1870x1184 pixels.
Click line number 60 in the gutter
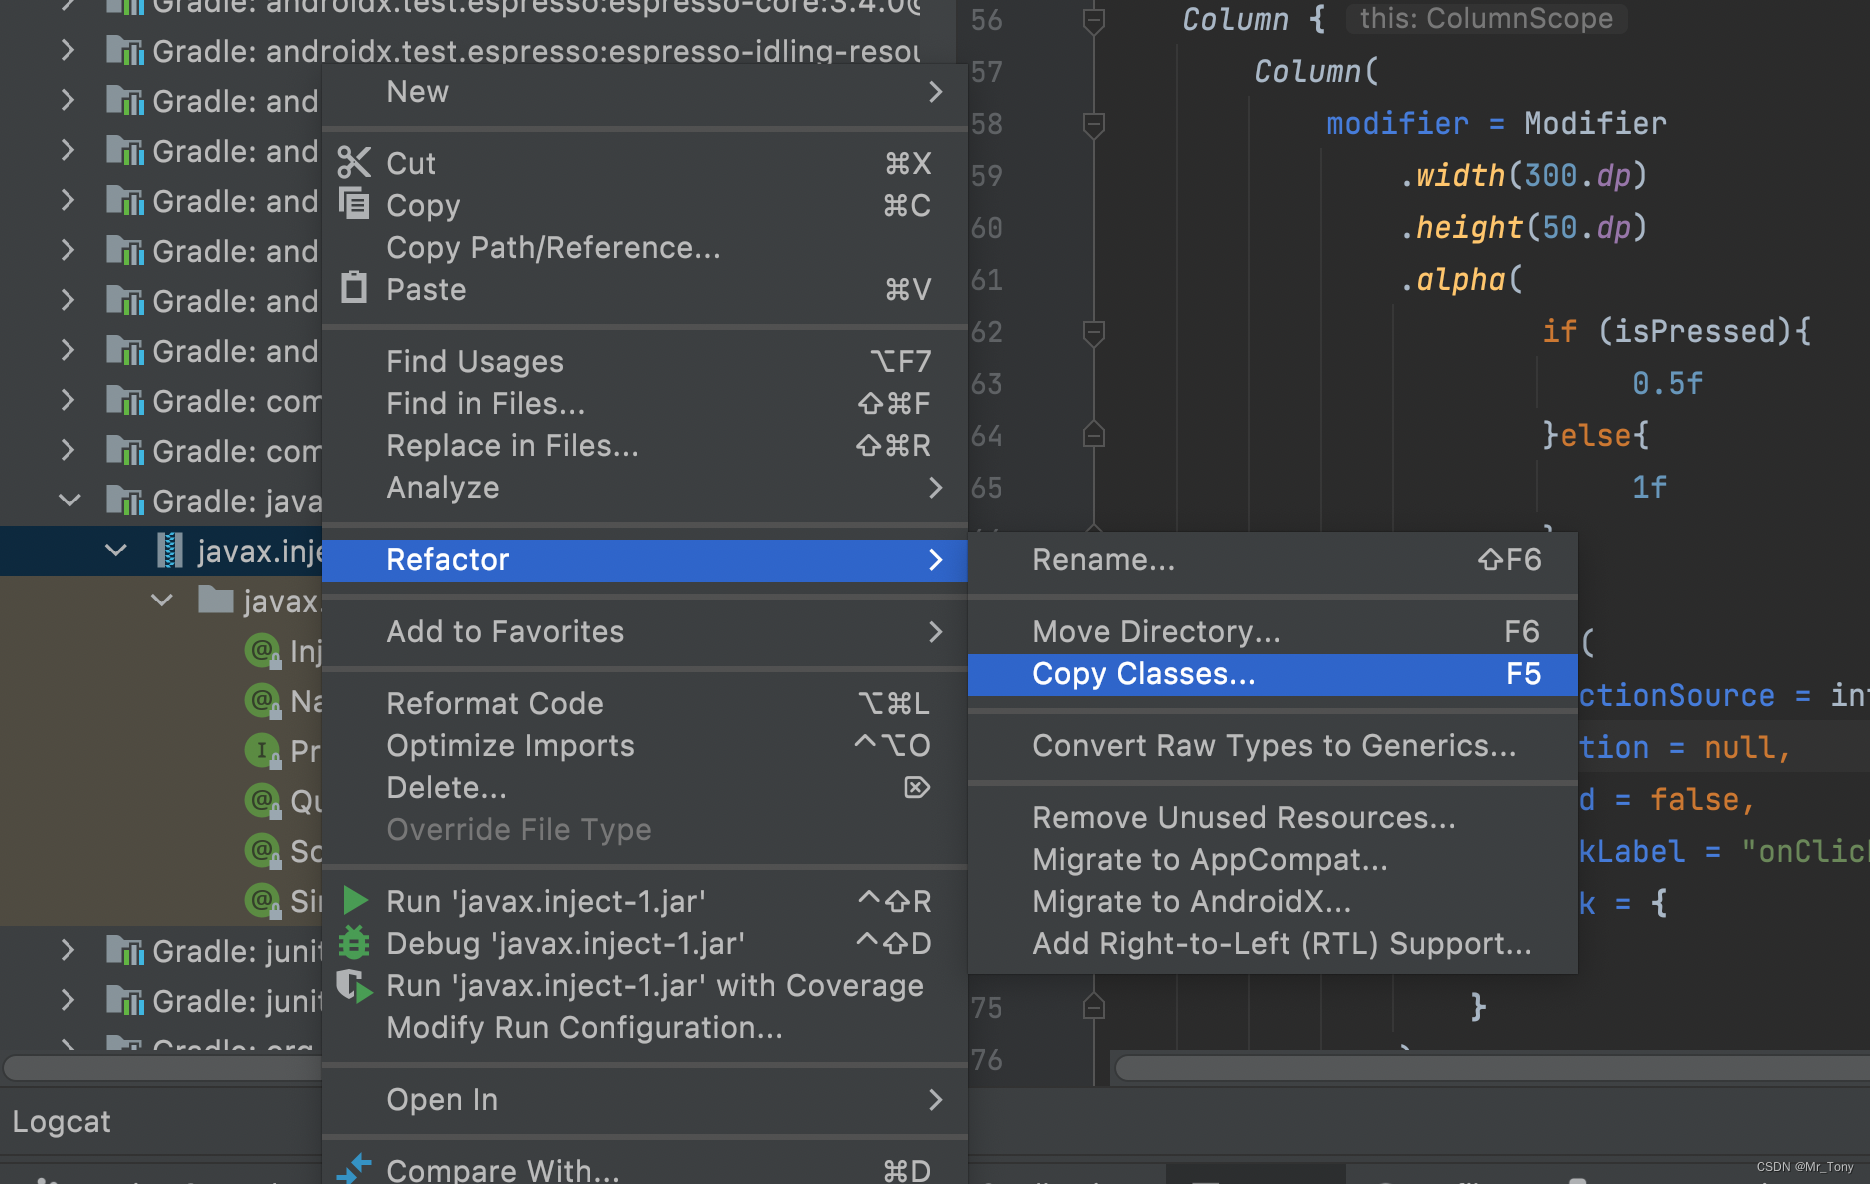987,228
